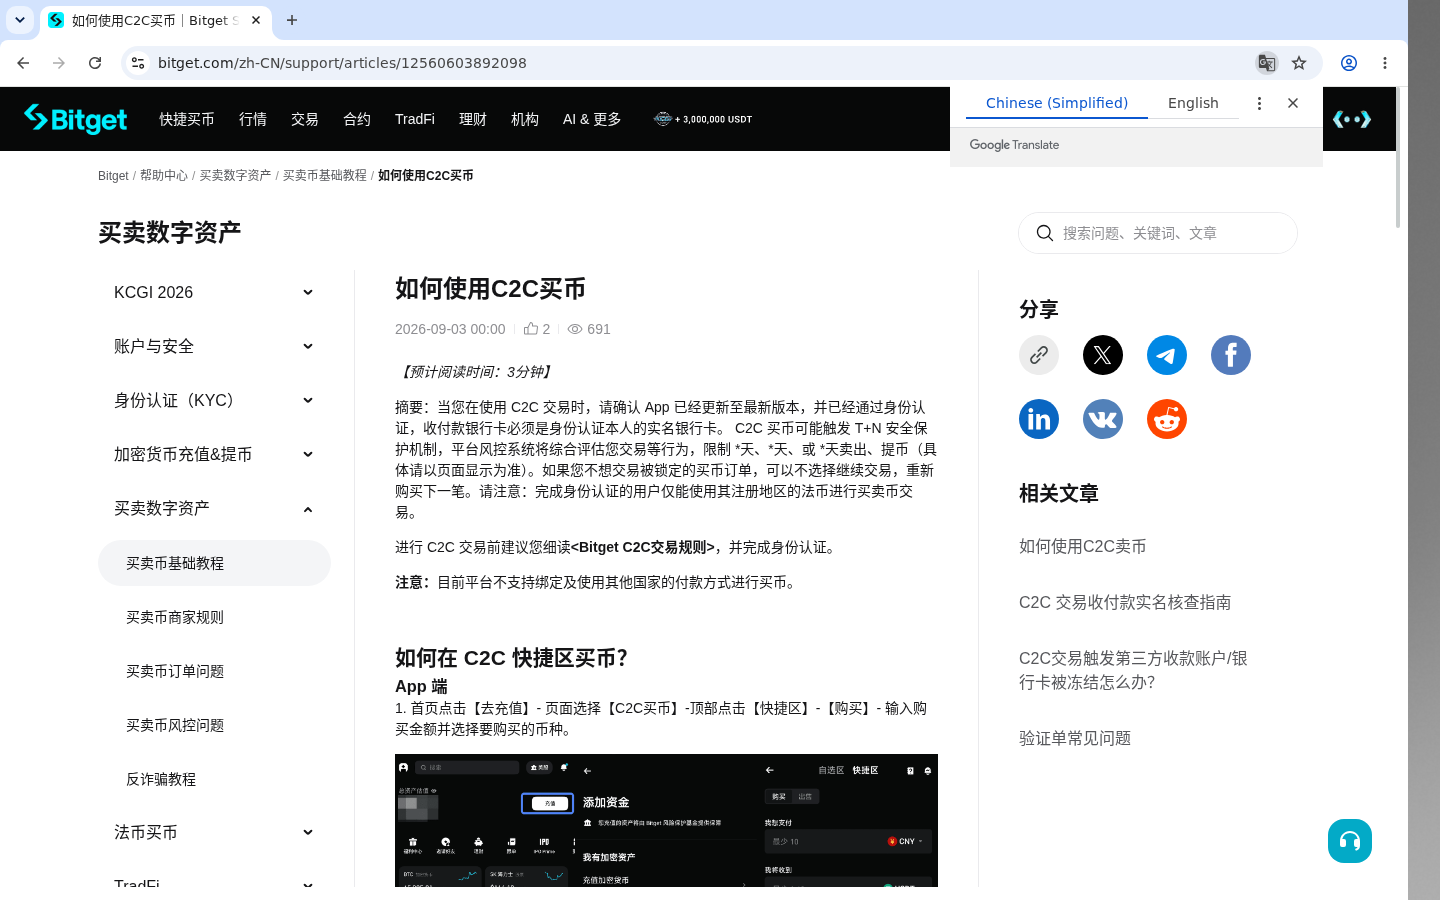Share article on VK
Viewport: 1440px width, 900px height.
point(1103,419)
